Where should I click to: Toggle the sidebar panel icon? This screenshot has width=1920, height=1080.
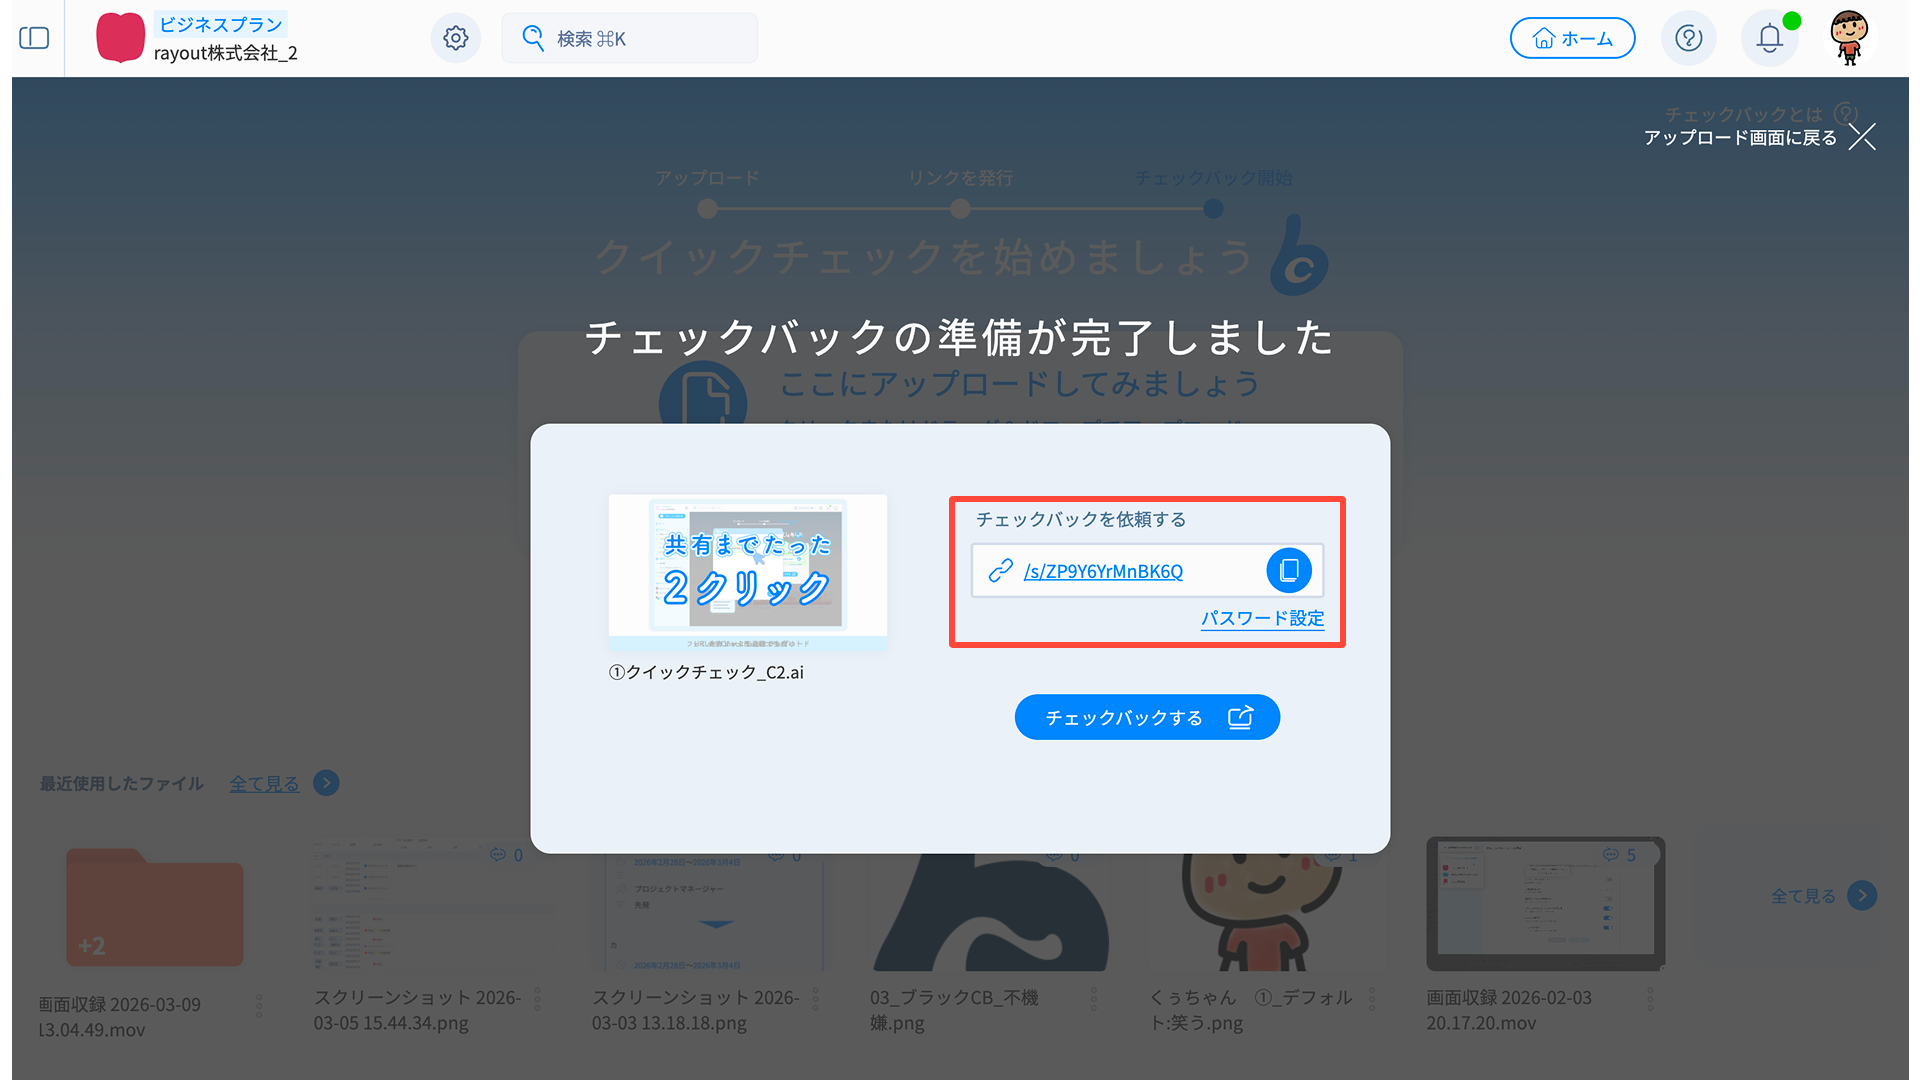click(34, 38)
